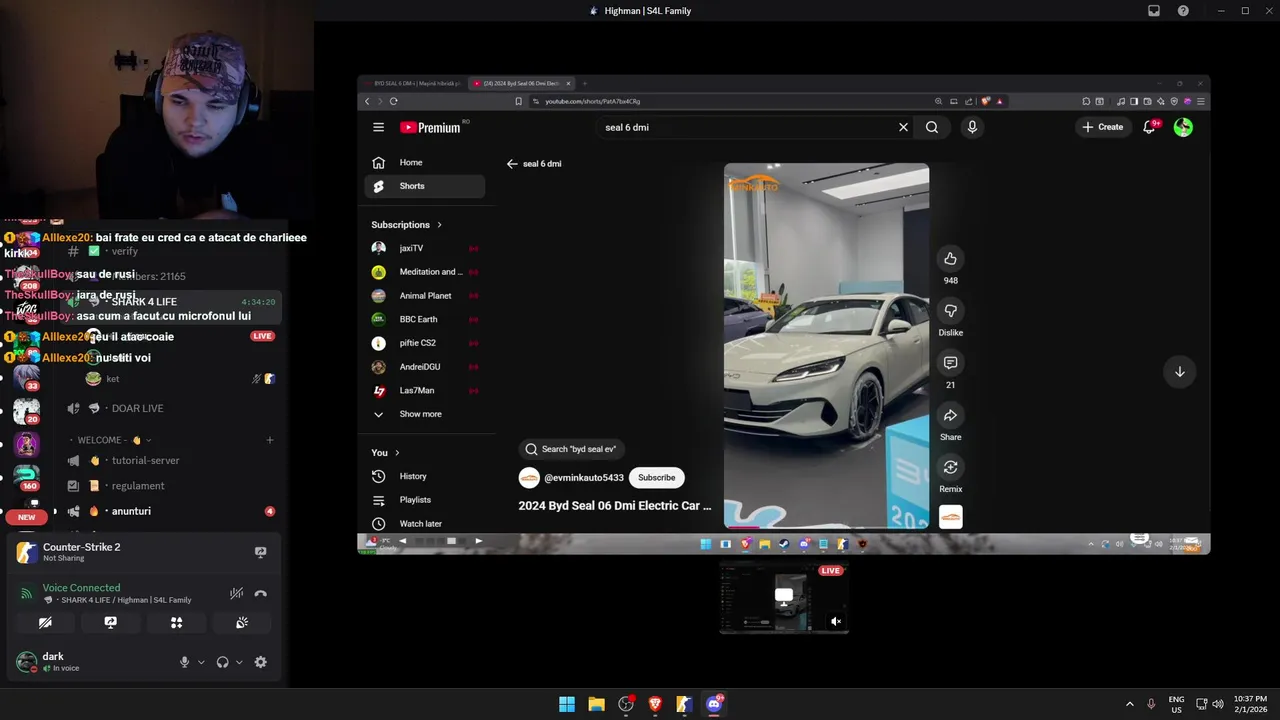1280x720 pixels.
Task: Go back using the 'seal 6 dmi' arrow
Action: point(512,164)
